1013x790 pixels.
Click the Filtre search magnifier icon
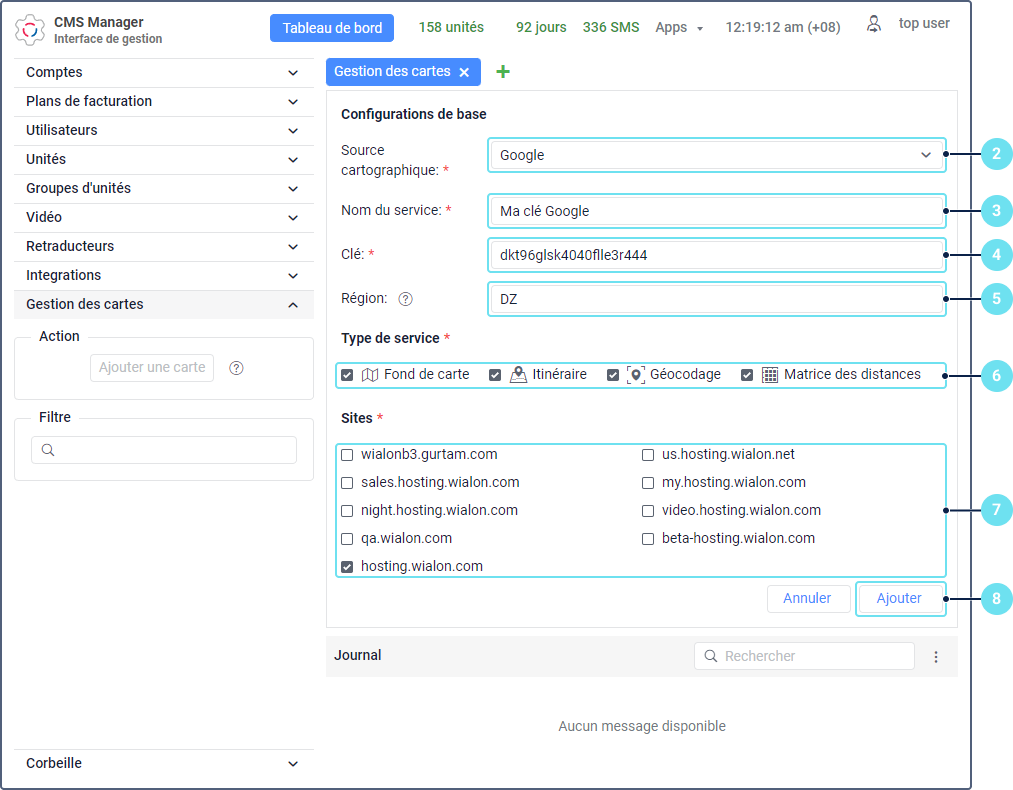pos(48,450)
